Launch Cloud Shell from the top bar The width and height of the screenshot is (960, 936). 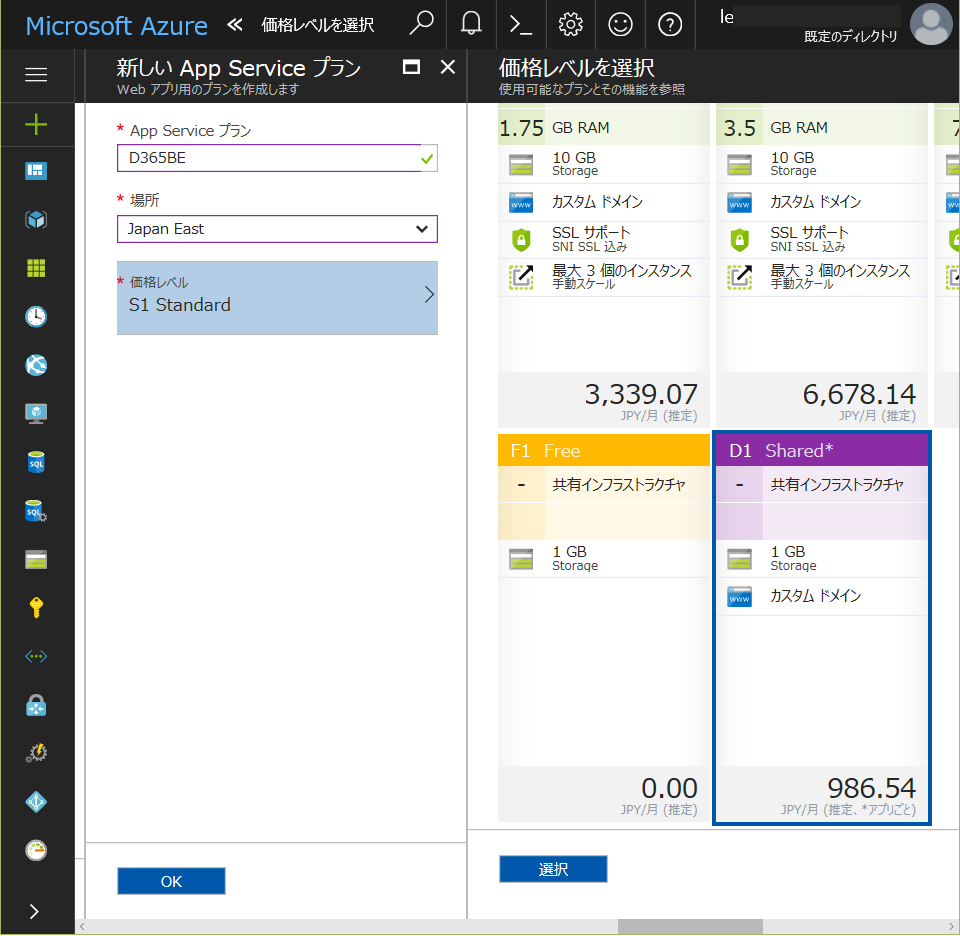click(520, 24)
